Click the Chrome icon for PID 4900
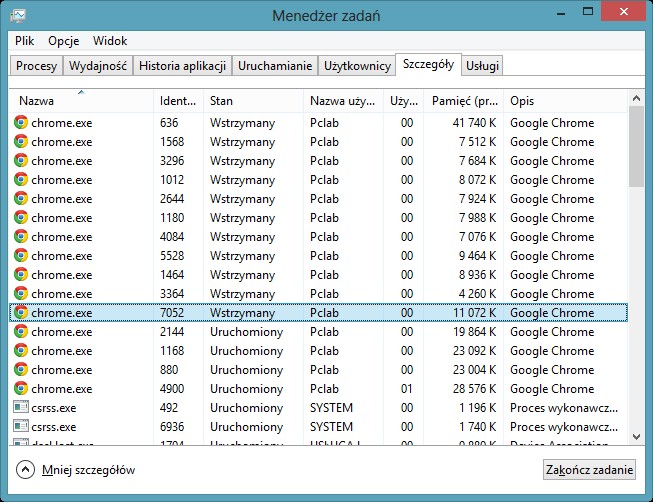The height and width of the screenshot is (502, 653). click(21, 389)
